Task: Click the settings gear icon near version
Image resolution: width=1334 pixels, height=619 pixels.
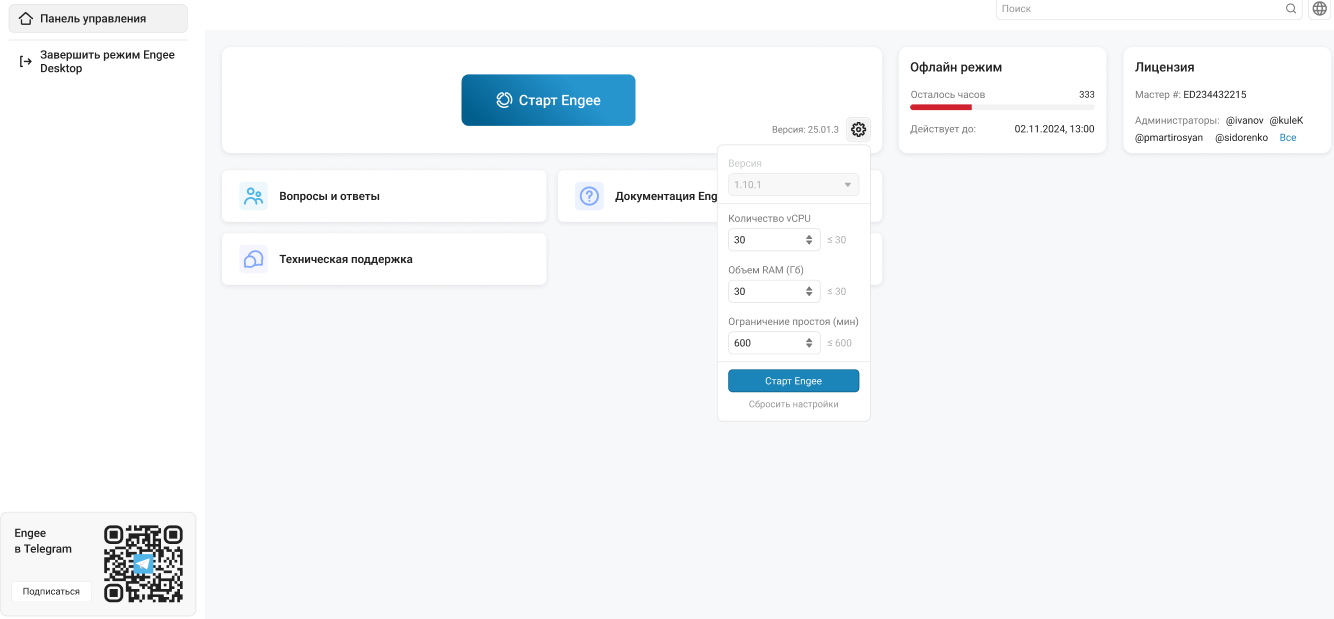Action: tap(858, 129)
